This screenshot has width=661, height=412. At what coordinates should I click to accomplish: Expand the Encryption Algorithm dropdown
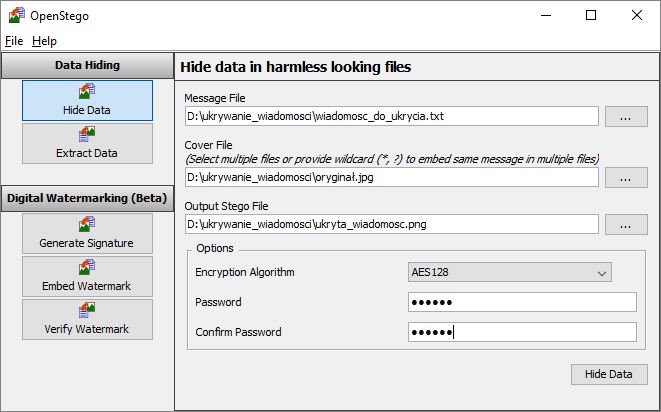(510, 272)
